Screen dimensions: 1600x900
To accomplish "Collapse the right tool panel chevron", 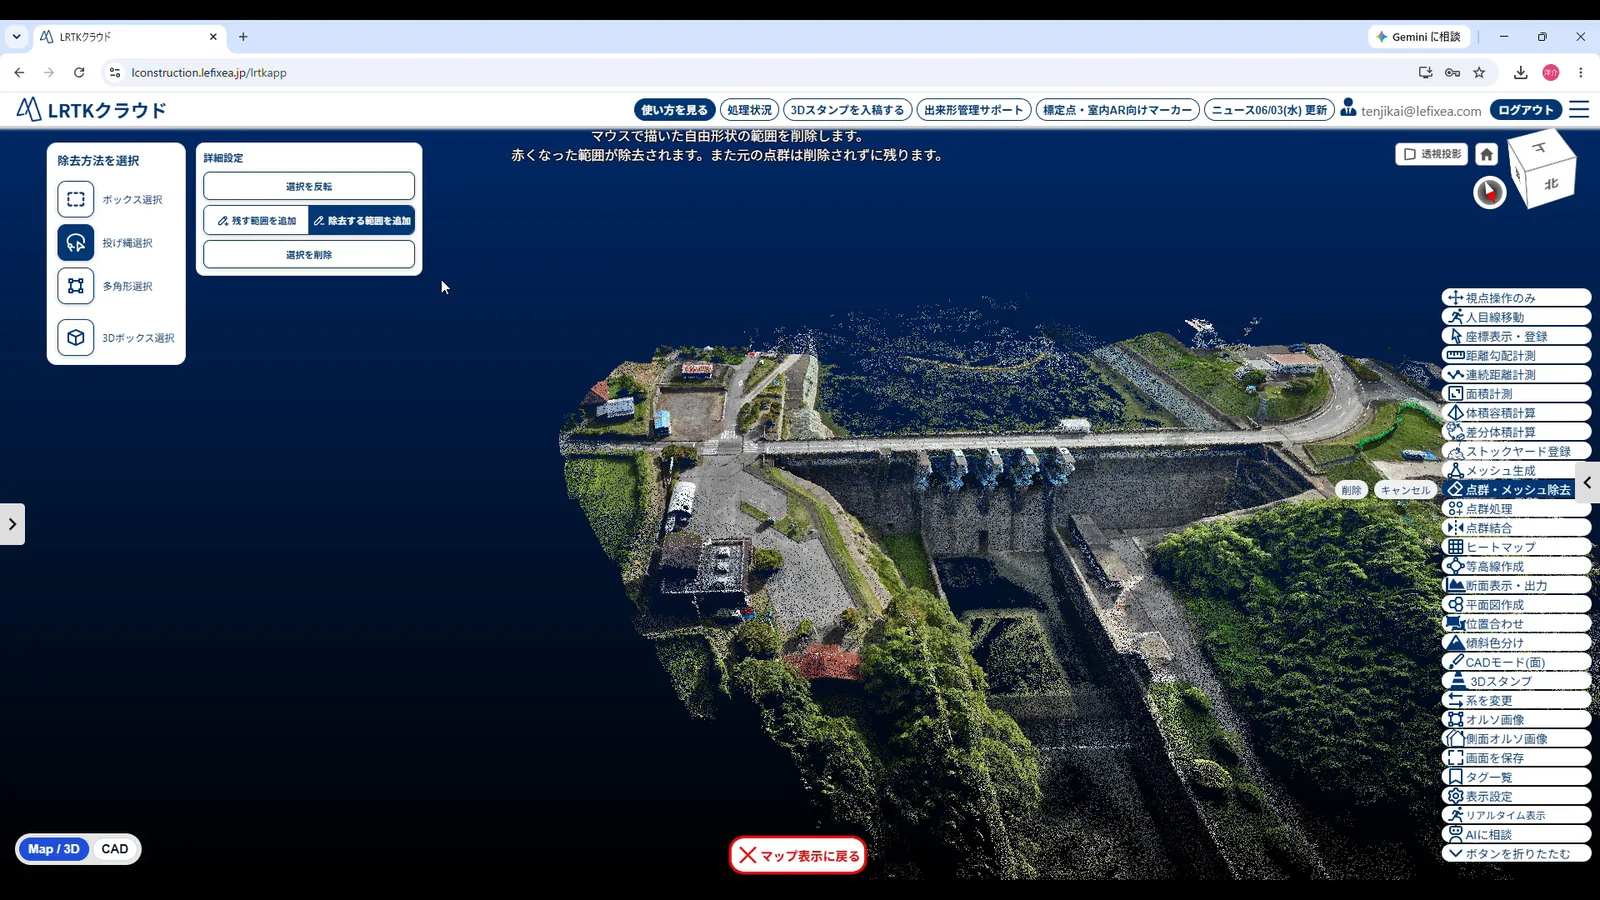I will click(x=1587, y=483).
